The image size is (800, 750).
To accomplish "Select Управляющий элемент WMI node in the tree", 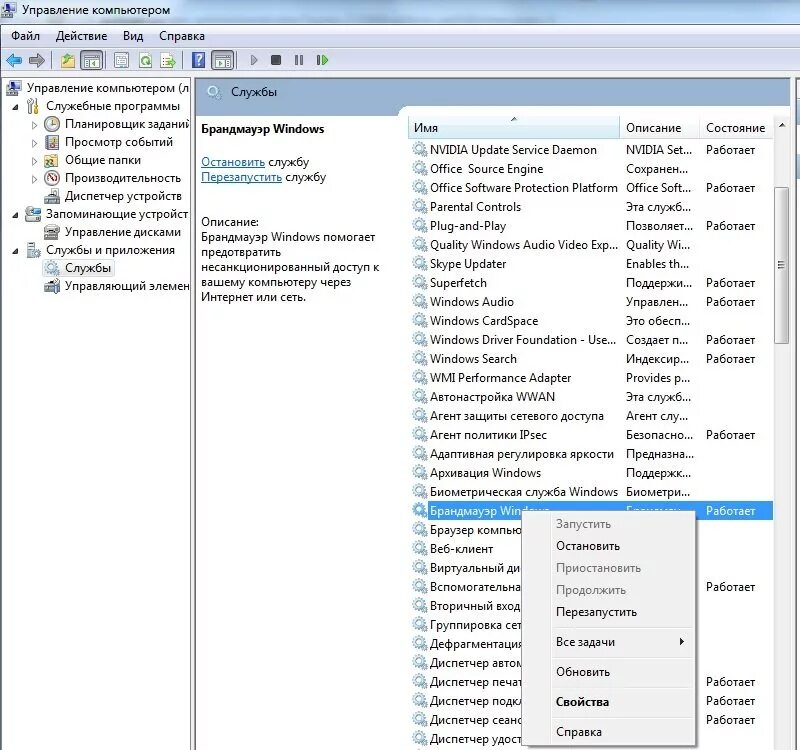I will coord(127,286).
